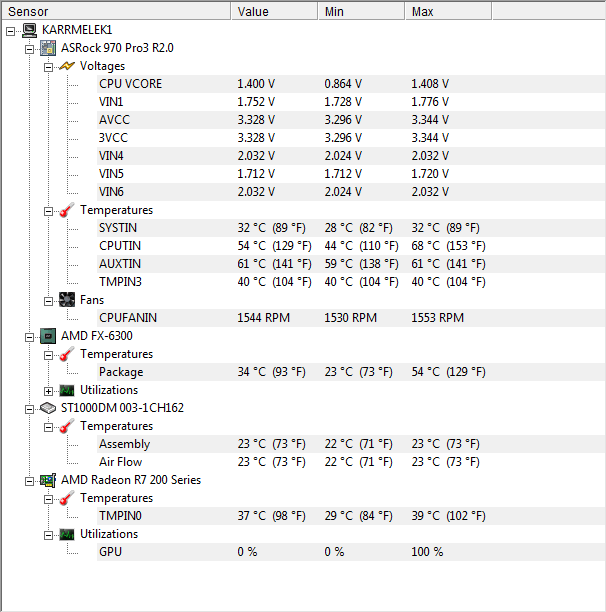Click the Sensor column header
This screenshot has height=612, width=606.
pyautogui.click(x=115, y=11)
